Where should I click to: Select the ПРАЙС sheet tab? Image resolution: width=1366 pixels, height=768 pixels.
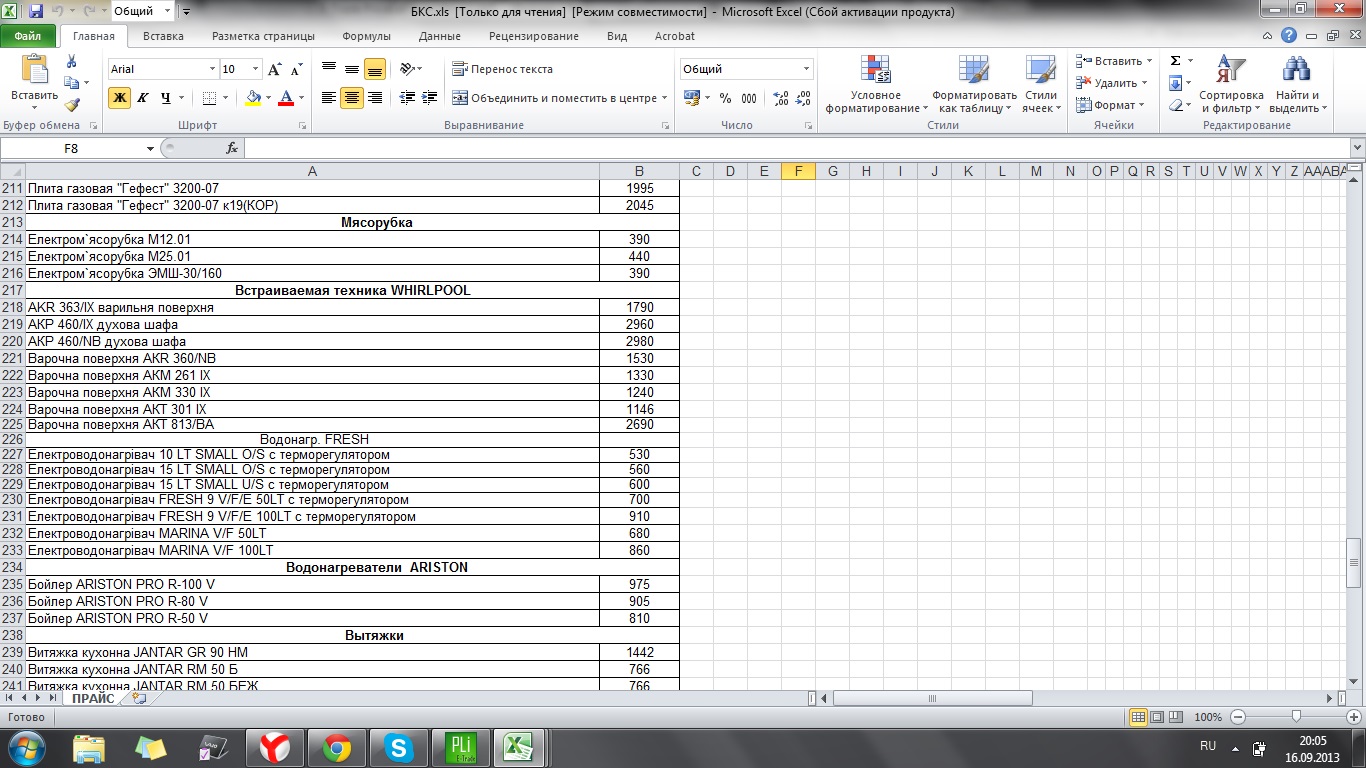[x=93, y=698]
